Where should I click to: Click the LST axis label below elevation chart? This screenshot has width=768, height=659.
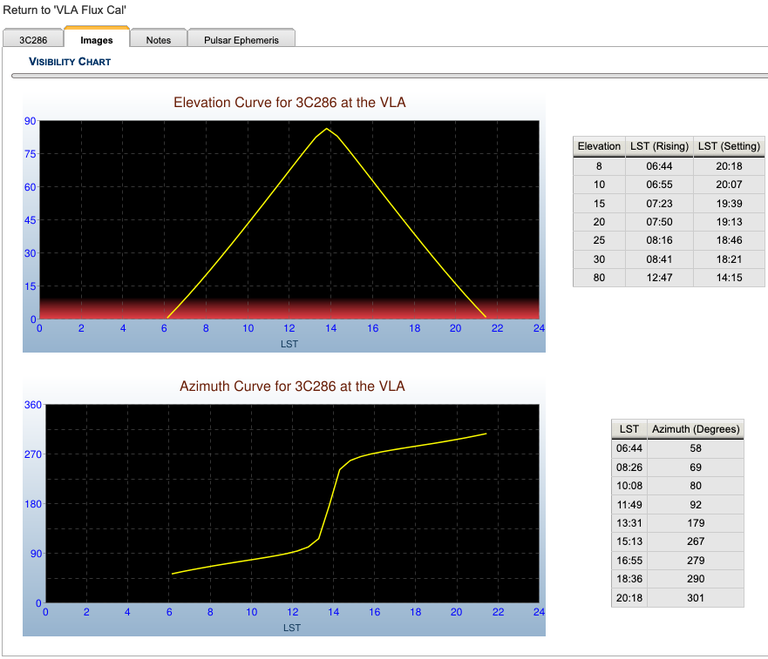pos(289,343)
